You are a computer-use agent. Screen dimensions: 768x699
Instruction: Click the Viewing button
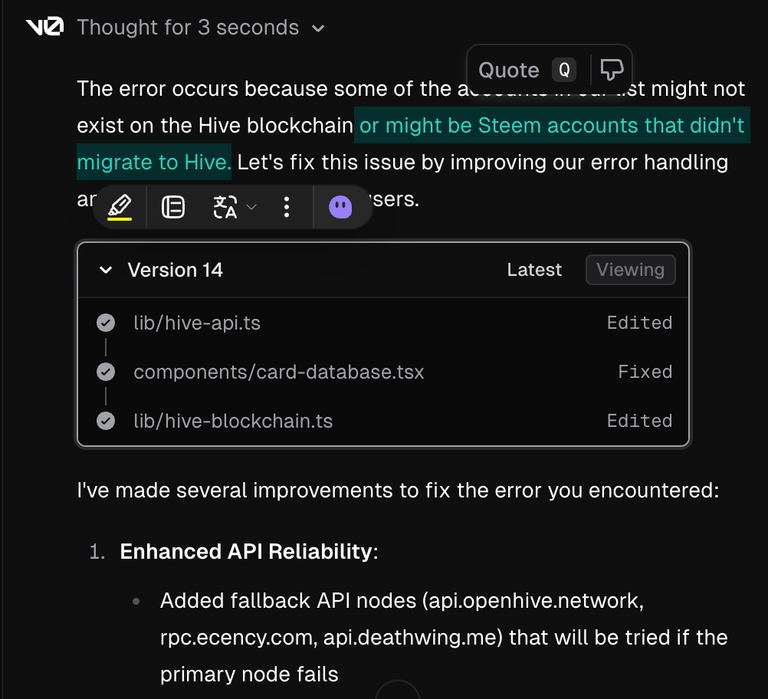tap(630, 270)
